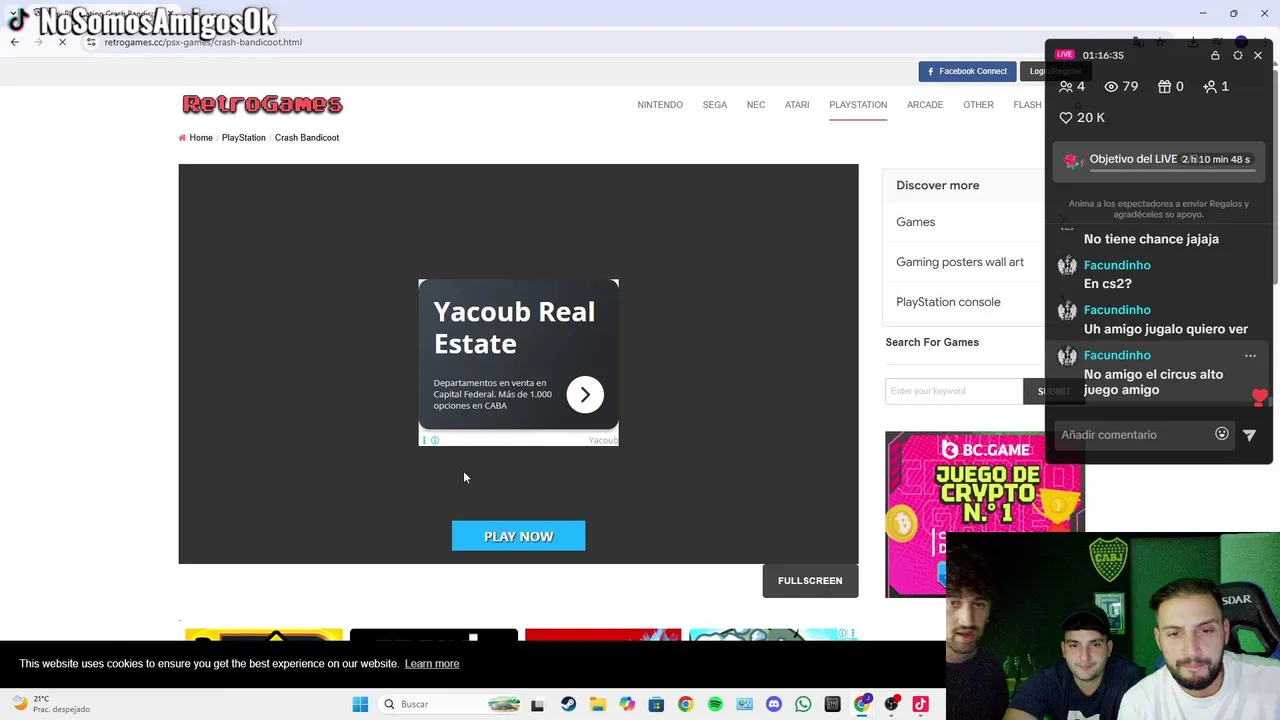This screenshot has width=1280, height=720.
Task: Toggle the TikTok LIVE panel lock
Action: point(1215,56)
